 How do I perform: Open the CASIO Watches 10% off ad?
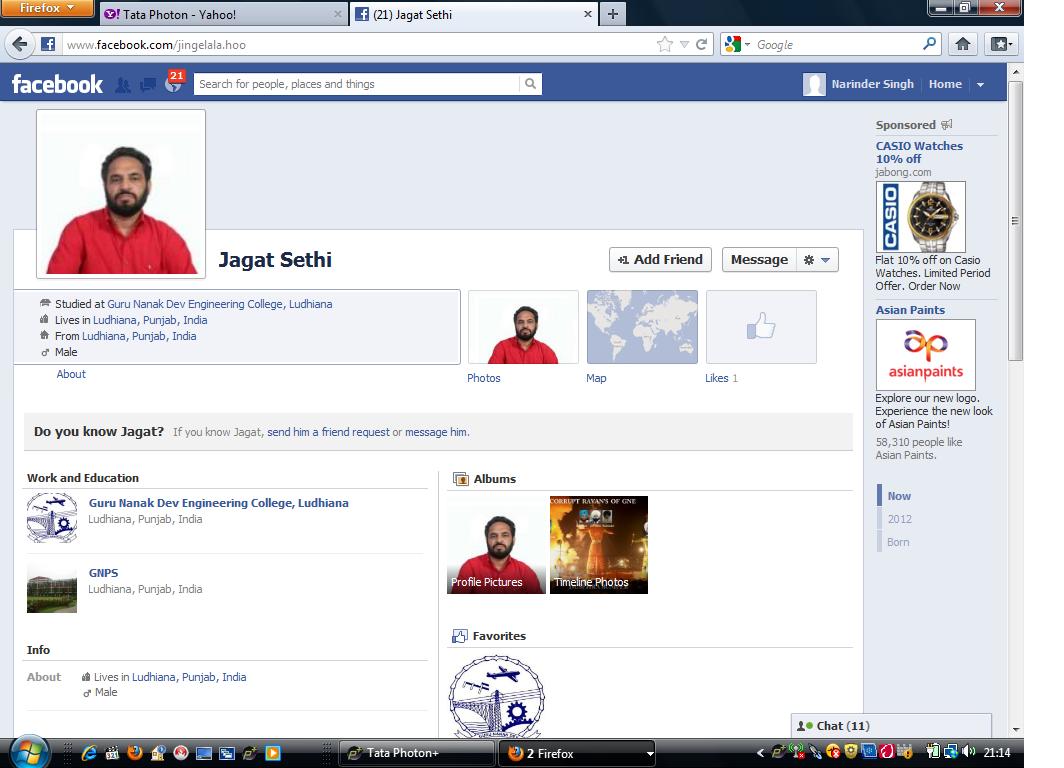(919, 152)
